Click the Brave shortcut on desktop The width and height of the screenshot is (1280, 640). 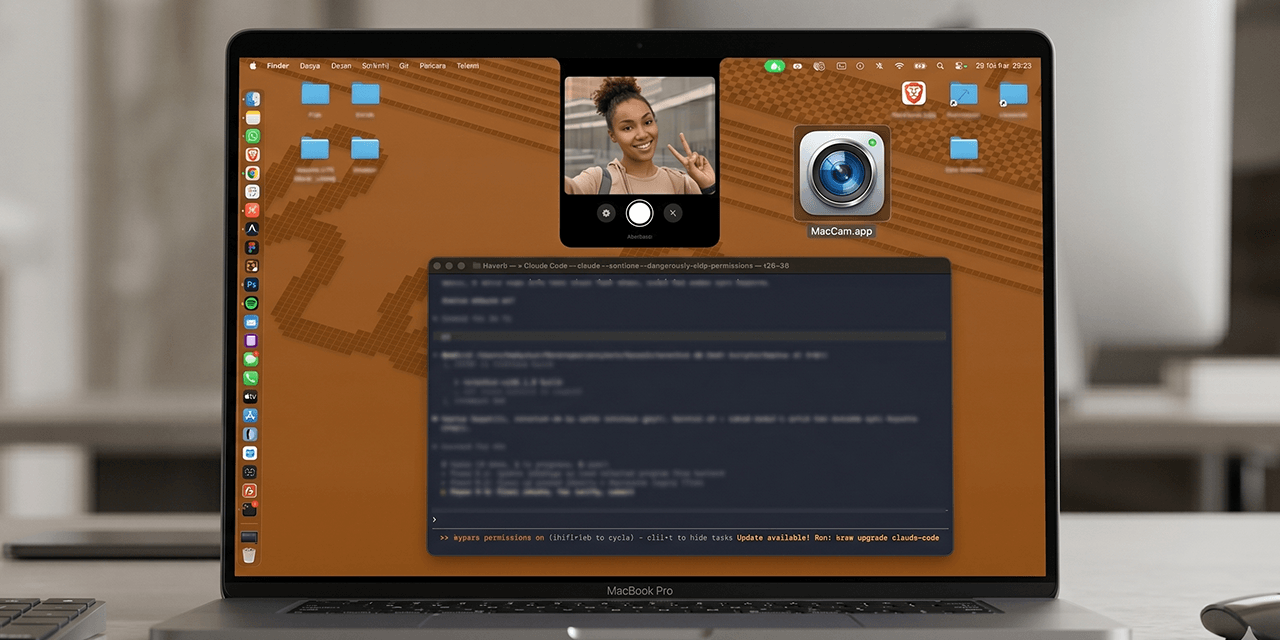tap(914, 94)
